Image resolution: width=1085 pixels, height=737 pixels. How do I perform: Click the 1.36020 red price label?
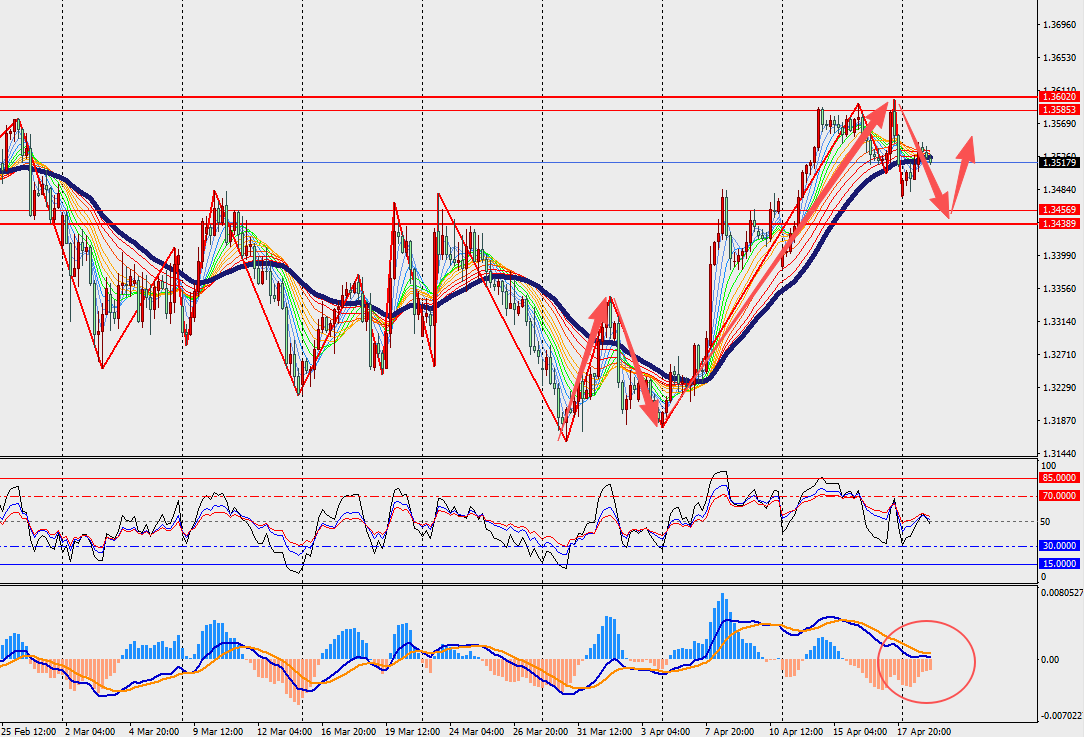pos(1058,97)
